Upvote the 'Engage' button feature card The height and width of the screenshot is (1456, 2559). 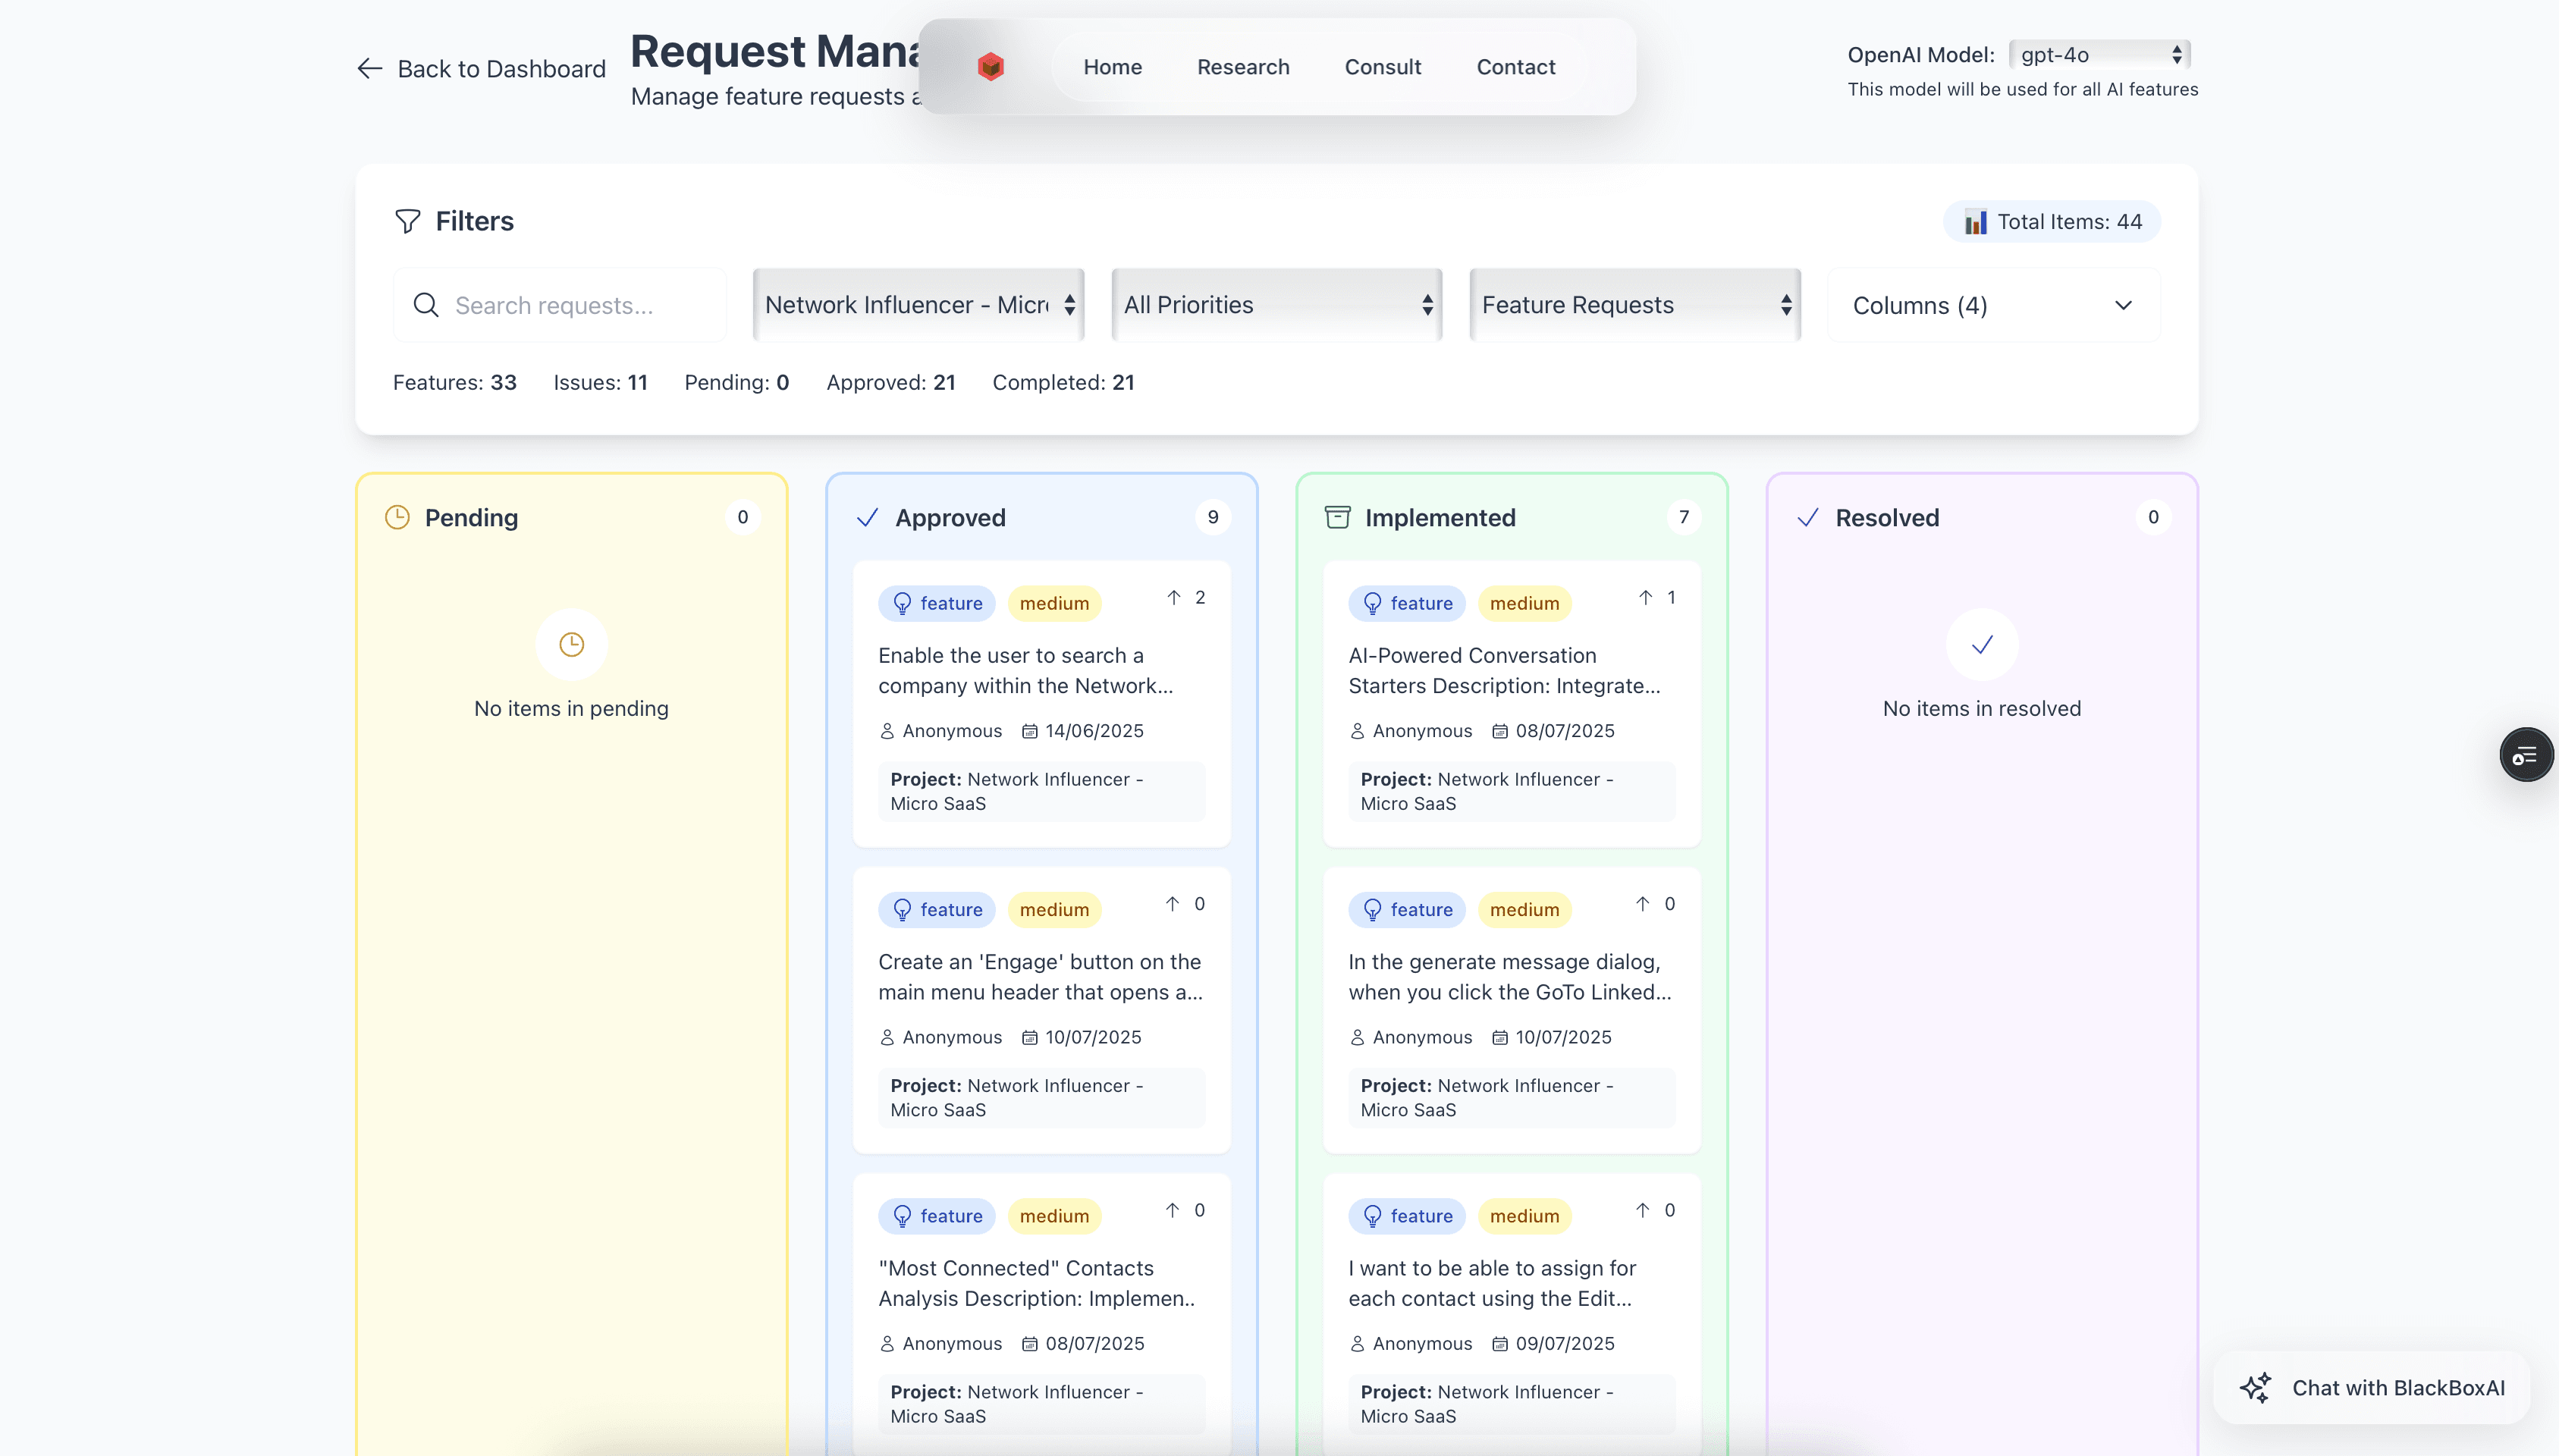tap(1173, 904)
